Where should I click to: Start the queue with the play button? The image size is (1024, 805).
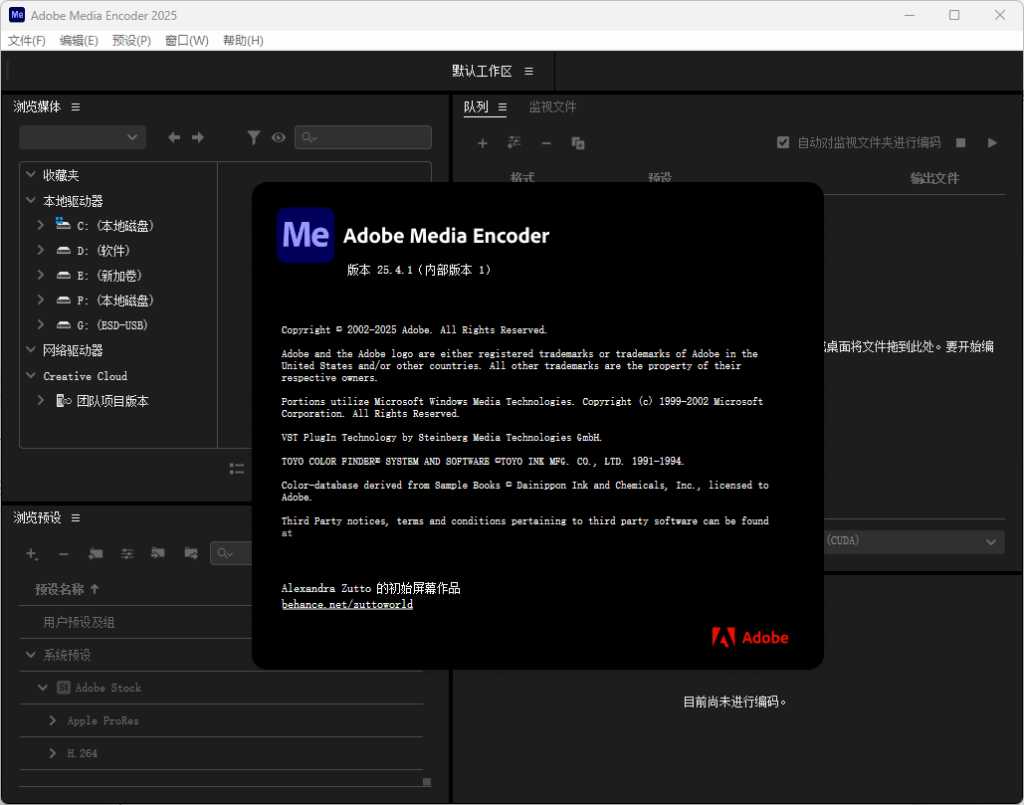pyautogui.click(x=992, y=142)
